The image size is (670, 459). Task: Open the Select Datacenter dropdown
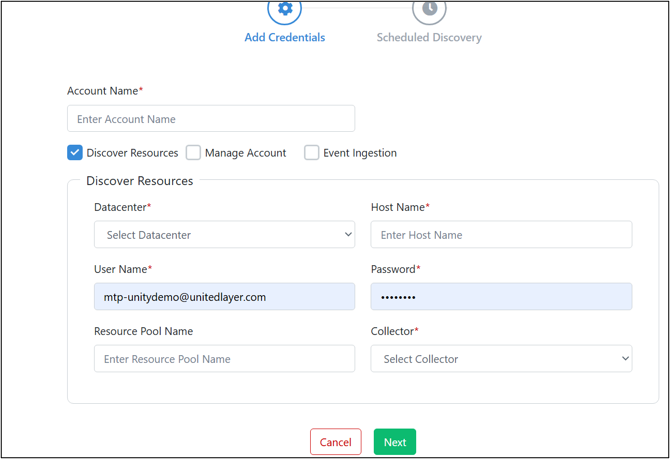coord(224,235)
